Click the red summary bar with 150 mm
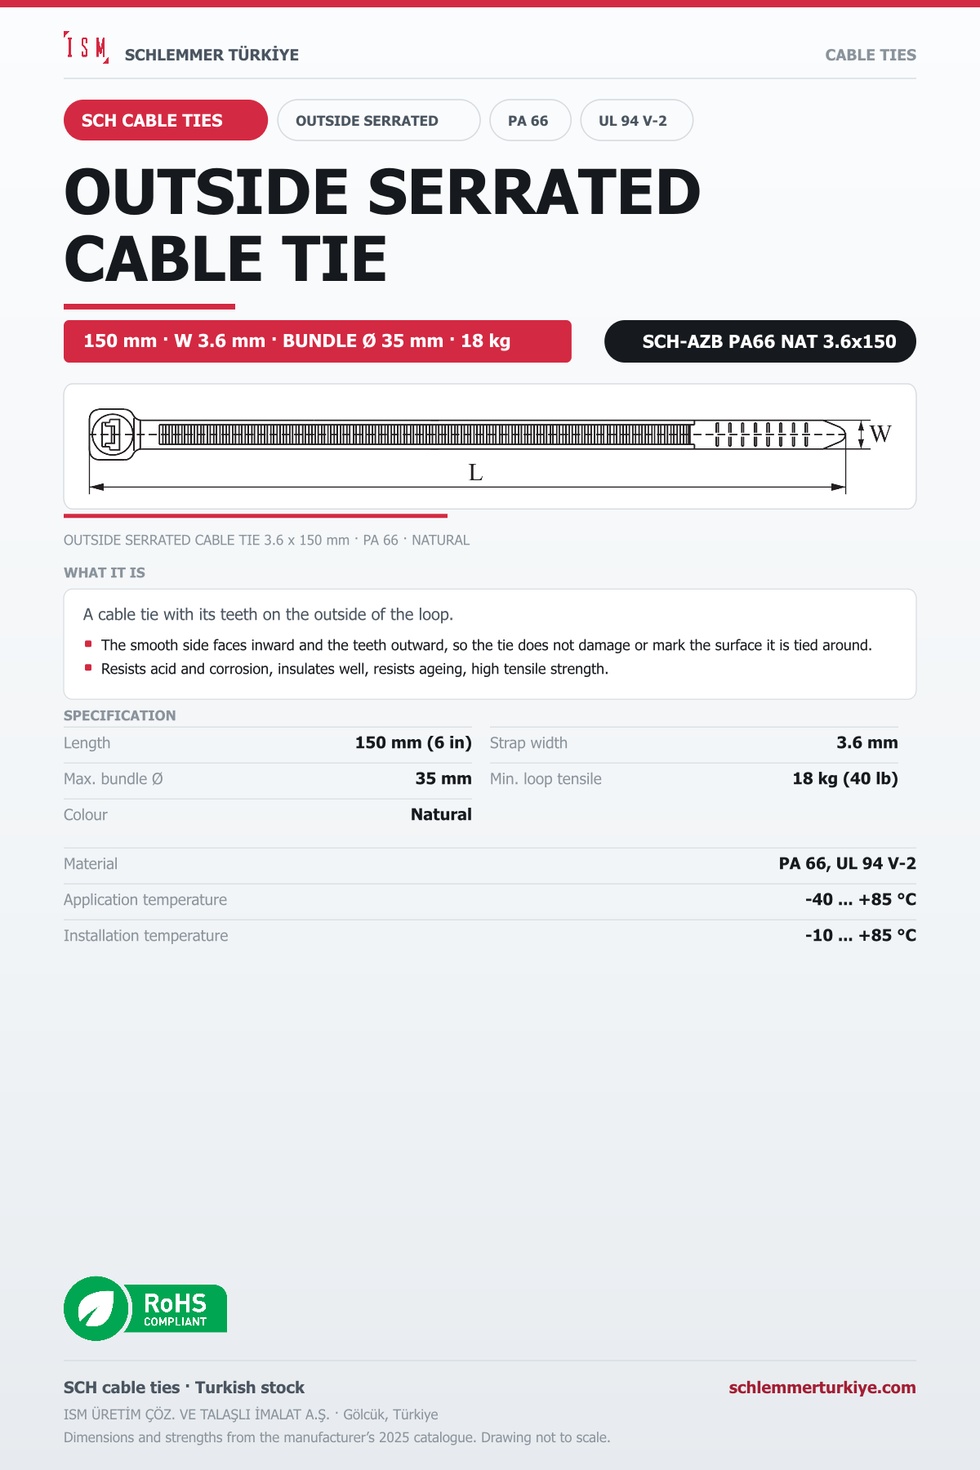The width and height of the screenshot is (980, 1470). pos(318,341)
